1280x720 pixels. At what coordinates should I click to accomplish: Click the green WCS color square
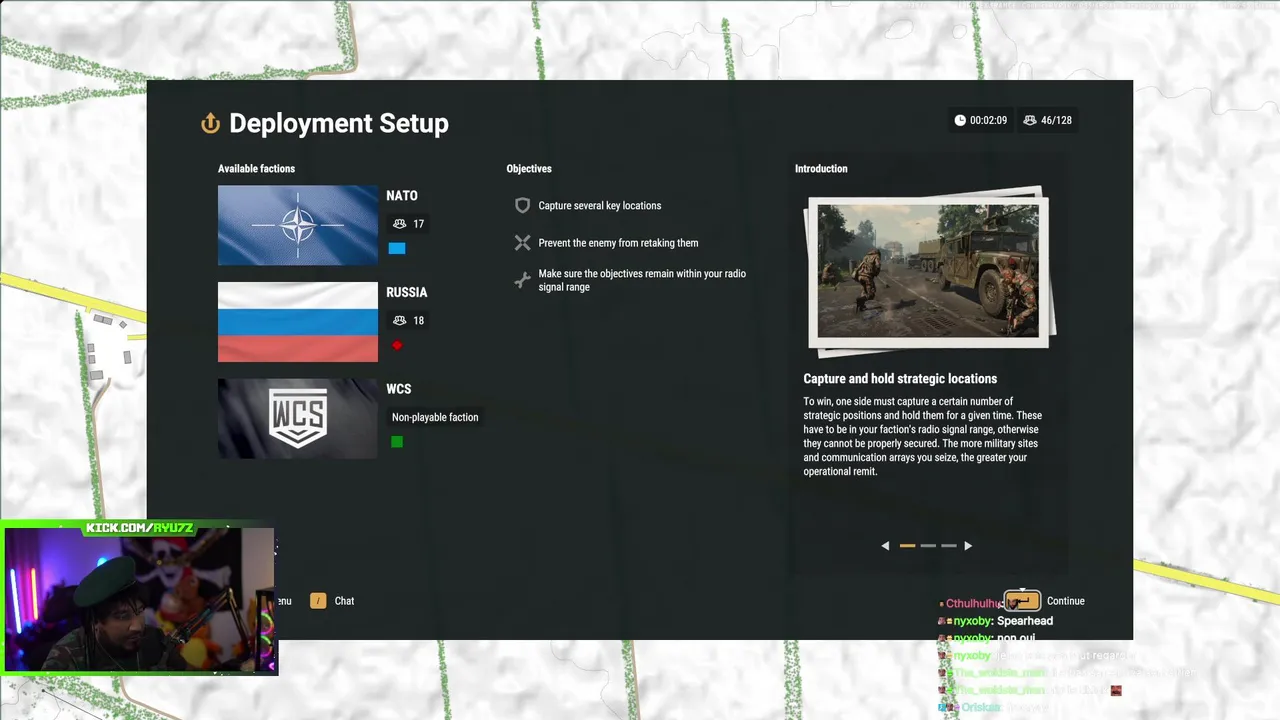397,442
